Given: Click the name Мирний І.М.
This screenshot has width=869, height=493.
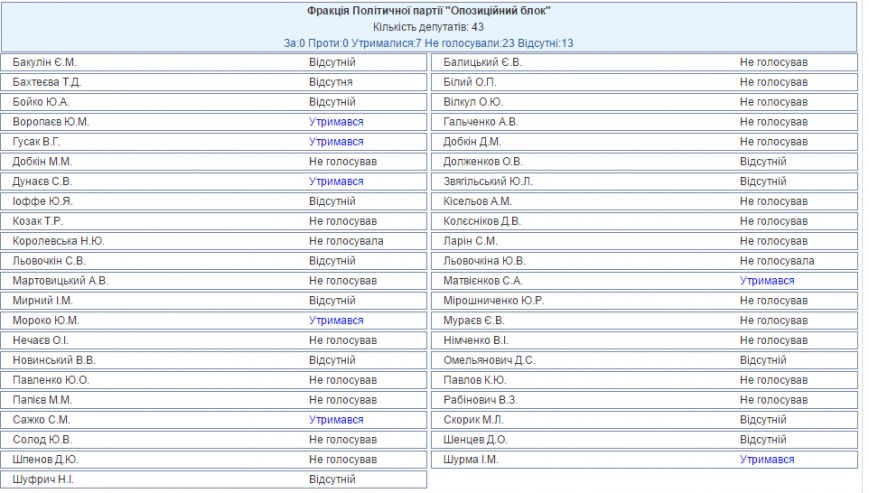Looking at the screenshot, I should pos(43,301).
